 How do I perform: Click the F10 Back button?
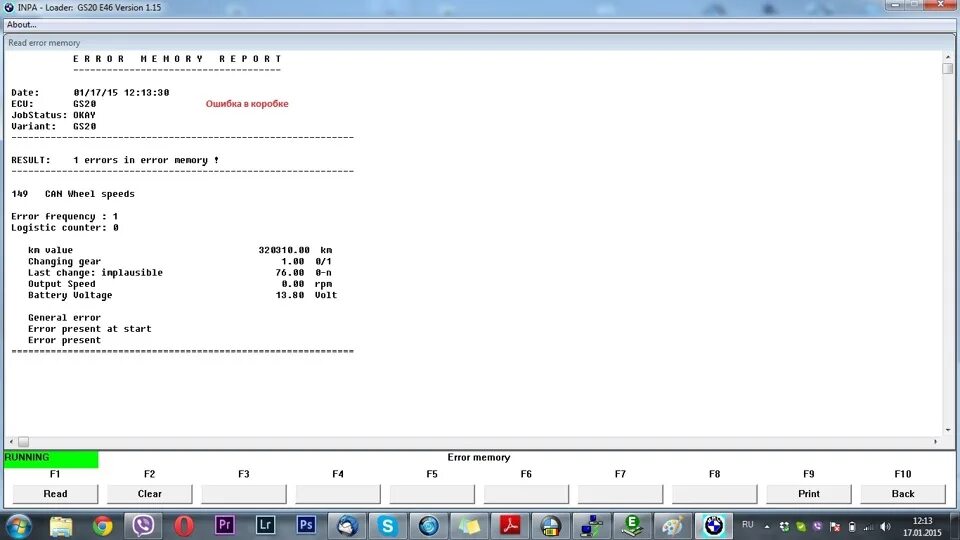click(902, 493)
